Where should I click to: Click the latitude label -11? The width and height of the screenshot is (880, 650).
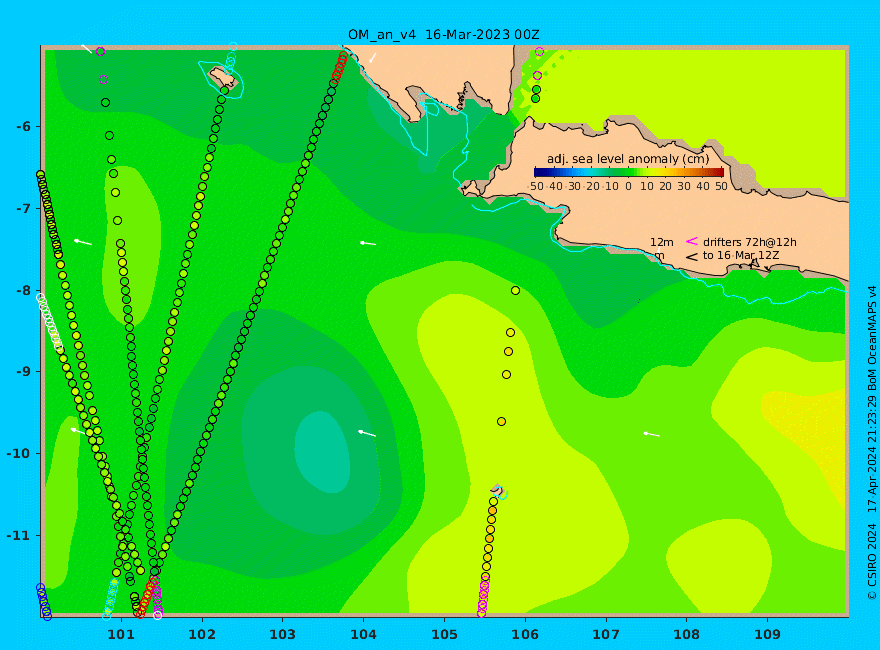(20, 535)
